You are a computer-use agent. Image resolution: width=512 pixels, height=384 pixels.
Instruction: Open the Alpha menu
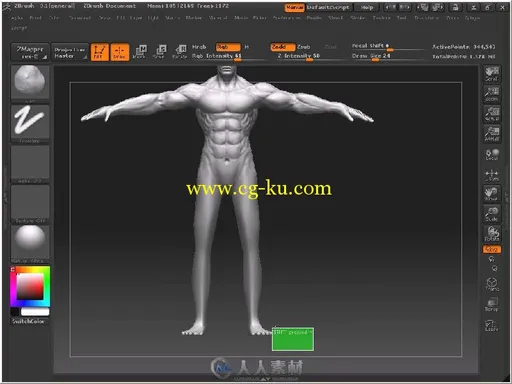tap(17, 18)
